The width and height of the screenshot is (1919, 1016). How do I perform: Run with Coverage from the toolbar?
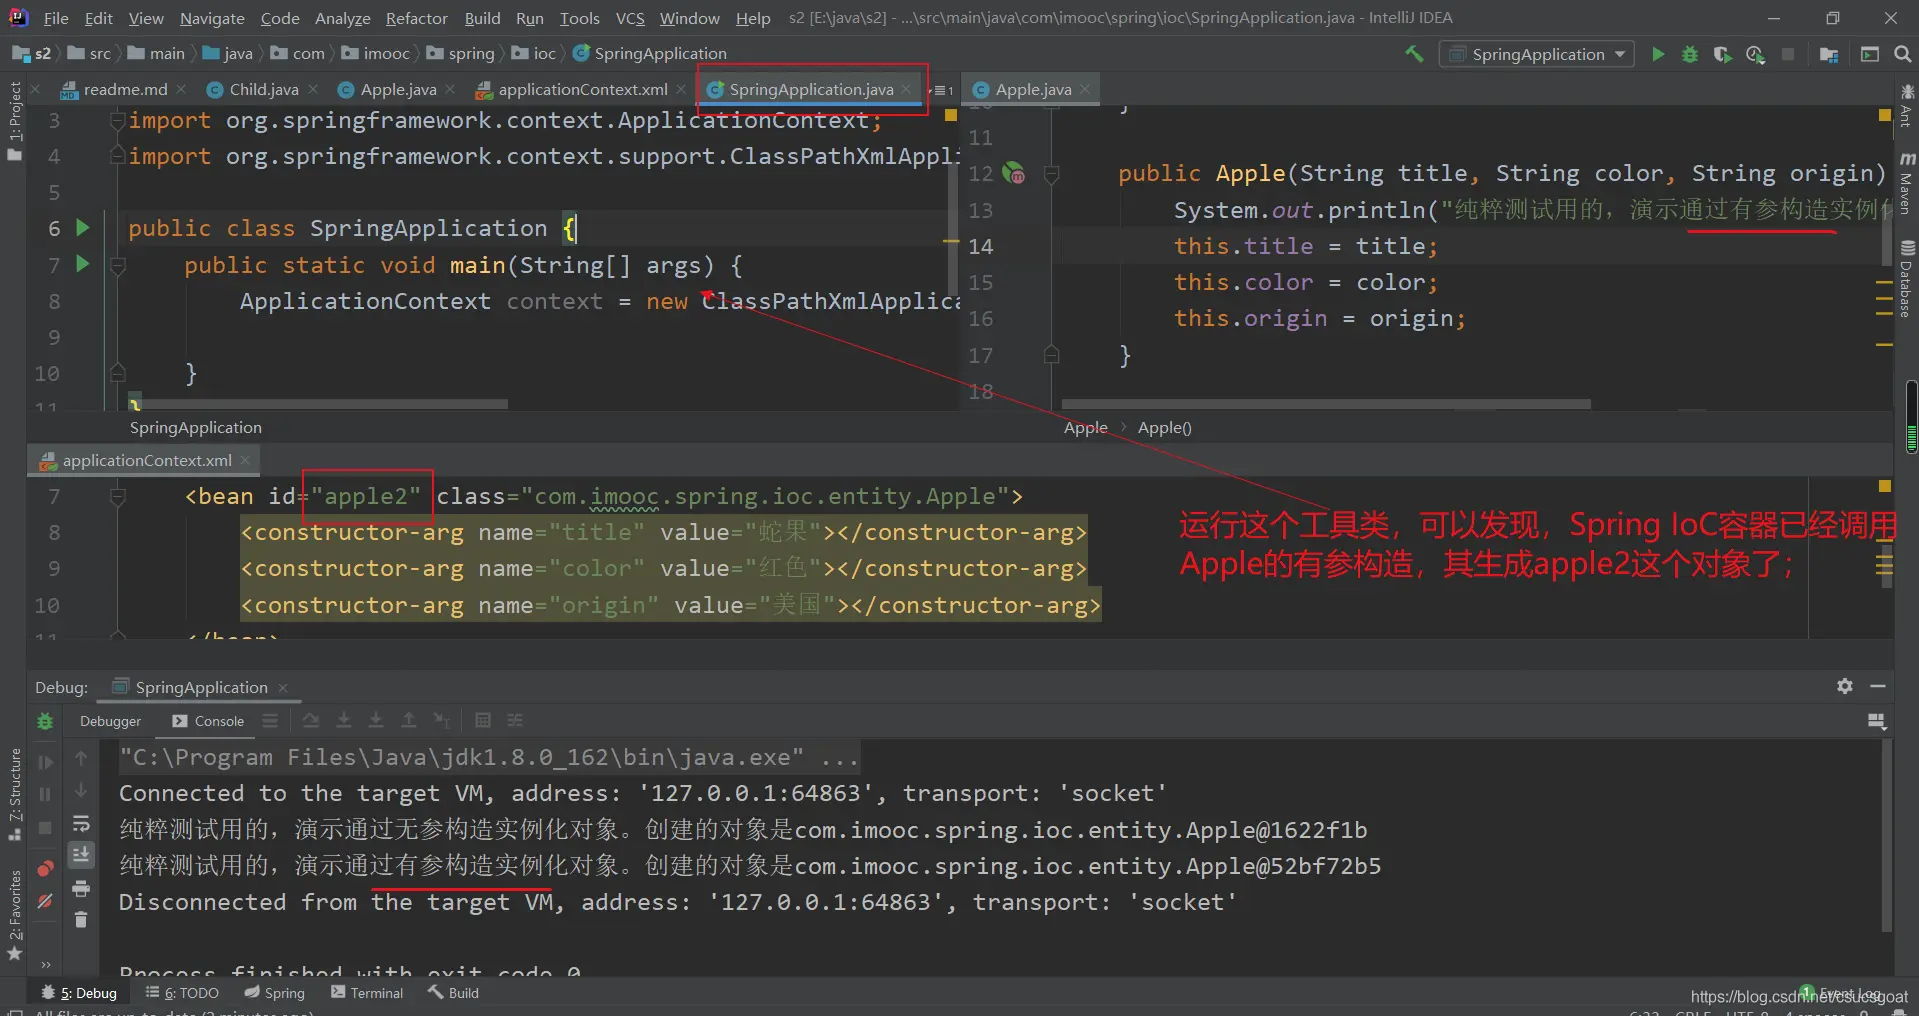pos(1722,54)
